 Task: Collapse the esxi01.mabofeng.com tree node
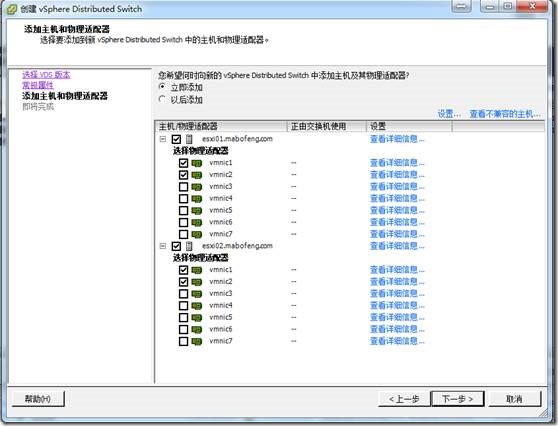(163, 139)
